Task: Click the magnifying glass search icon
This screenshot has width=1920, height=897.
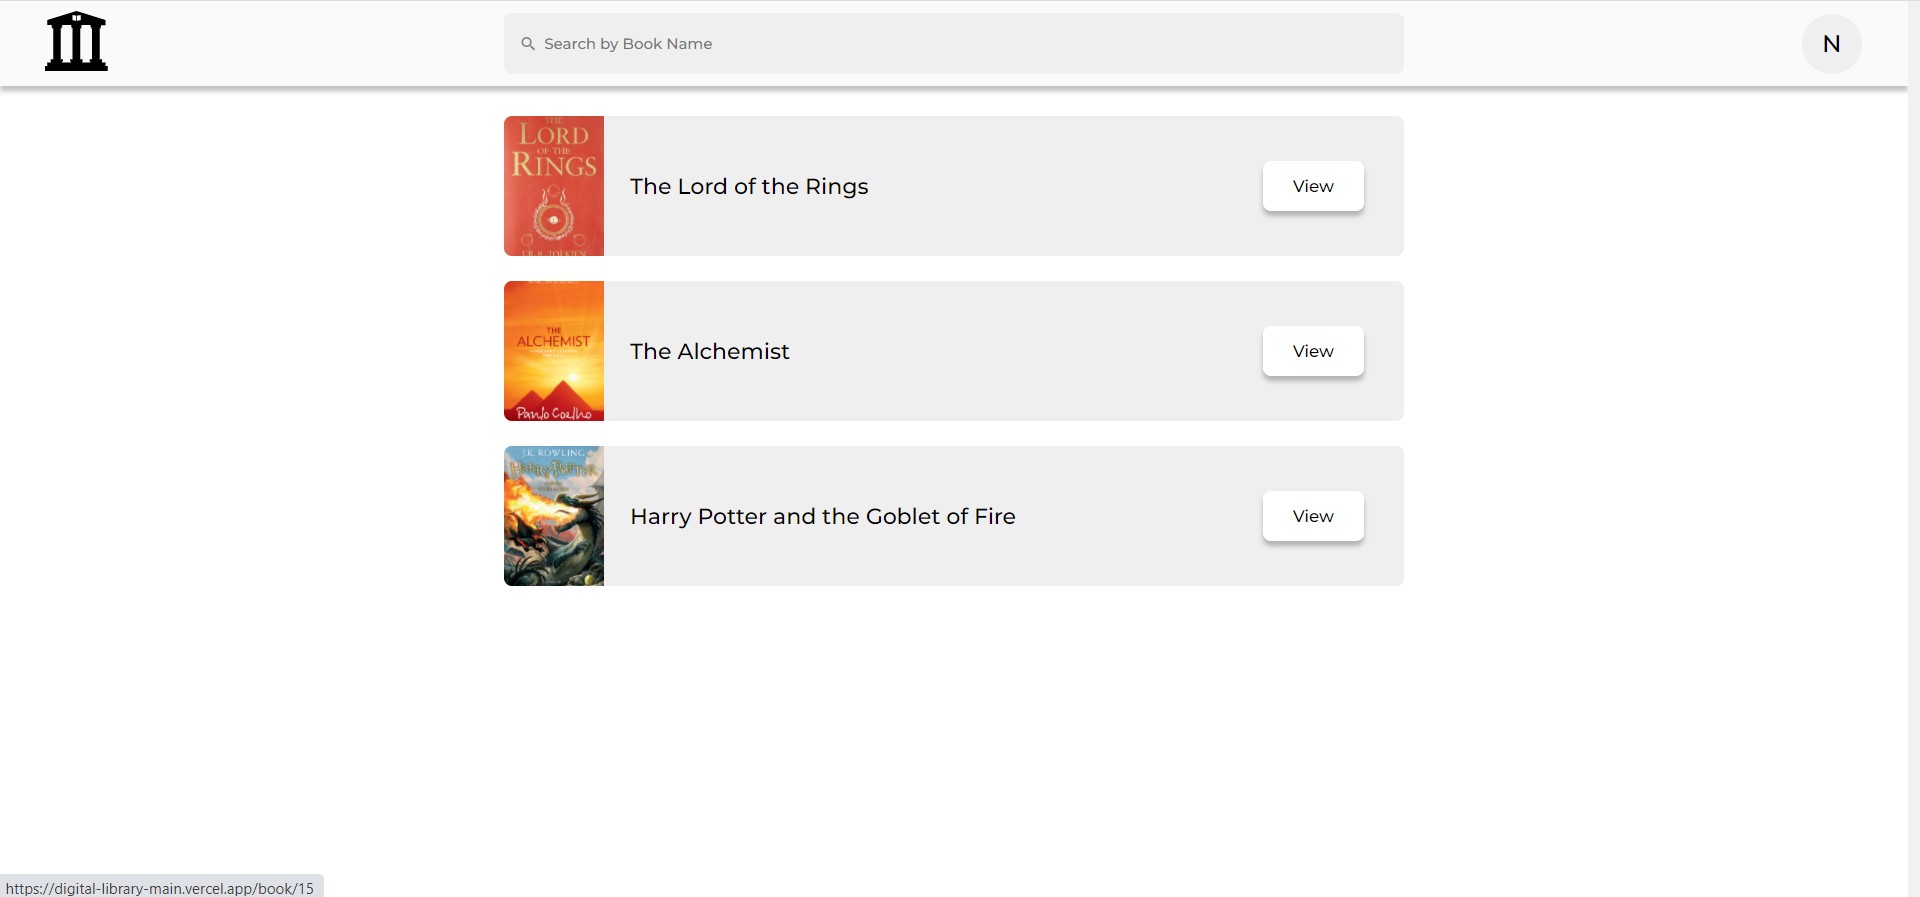Action: [527, 43]
